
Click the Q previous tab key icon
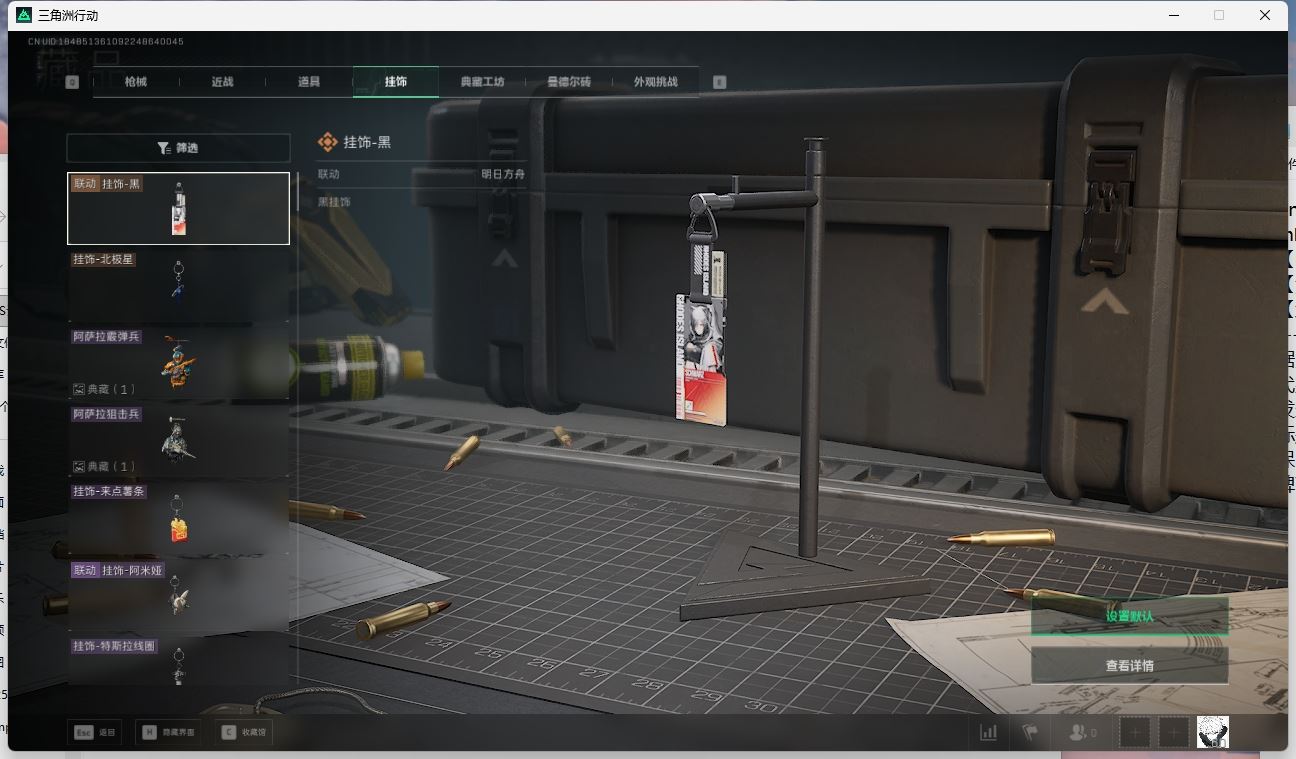[x=72, y=82]
